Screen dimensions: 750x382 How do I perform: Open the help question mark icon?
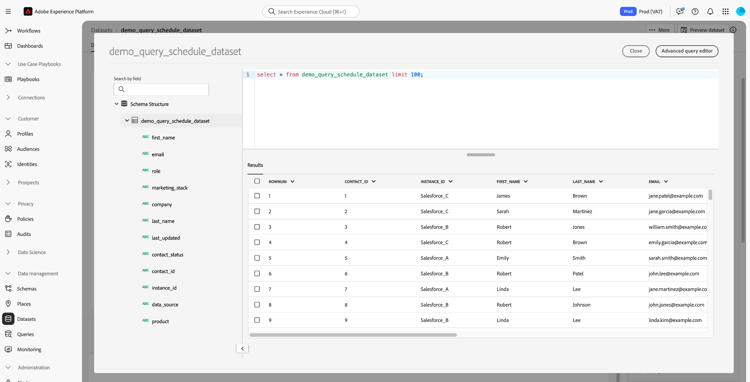(695, 11)
